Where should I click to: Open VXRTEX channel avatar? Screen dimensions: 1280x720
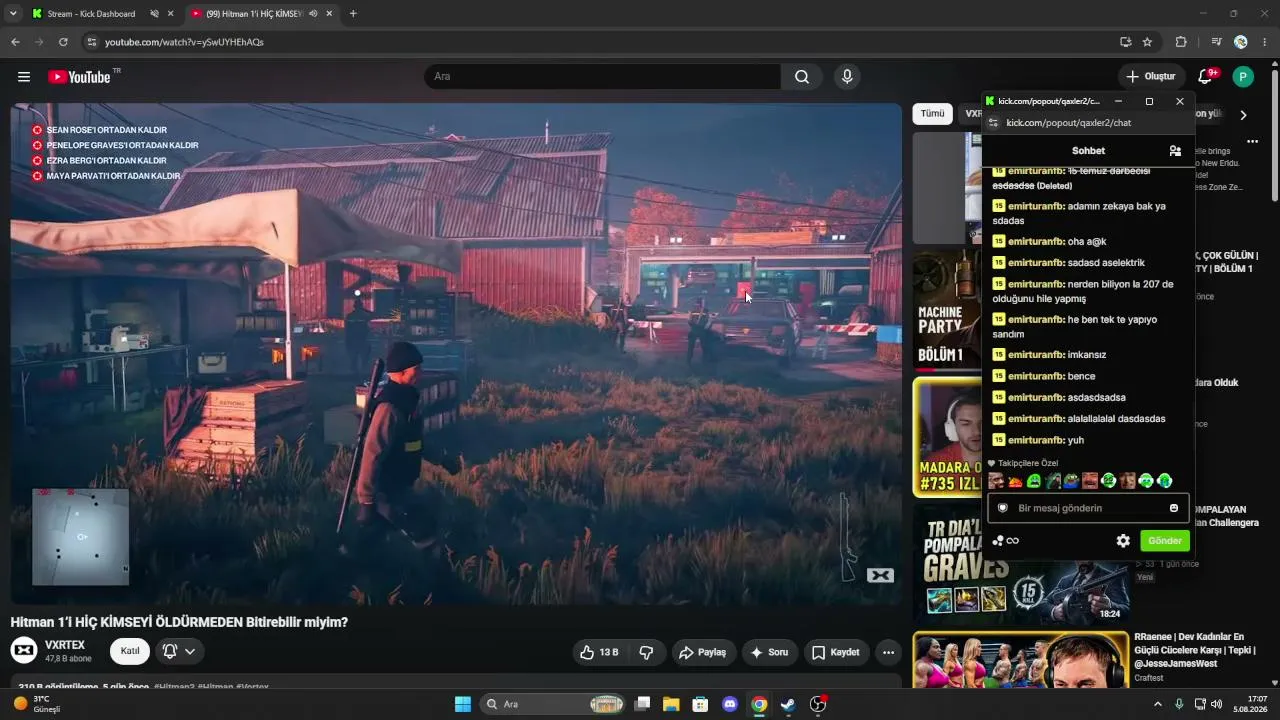(x=24, y=651)
